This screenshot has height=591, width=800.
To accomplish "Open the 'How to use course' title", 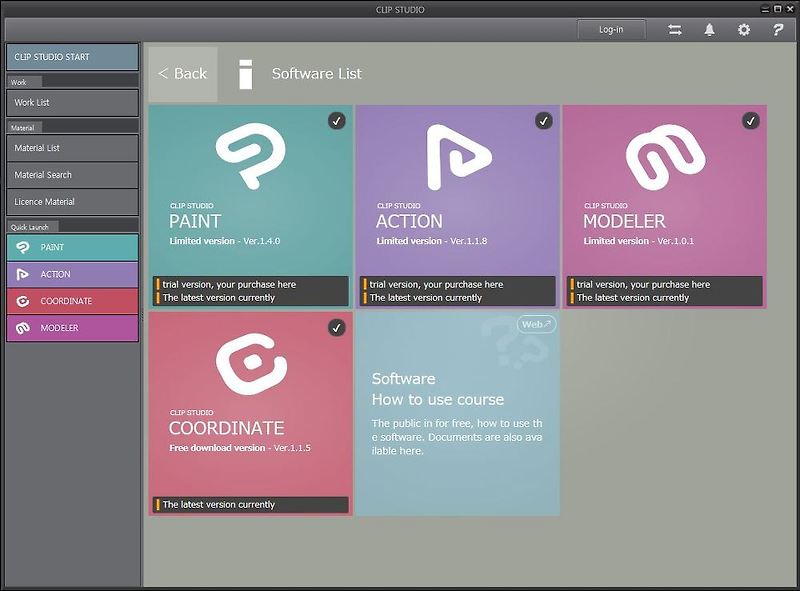I will coord(437,399).
